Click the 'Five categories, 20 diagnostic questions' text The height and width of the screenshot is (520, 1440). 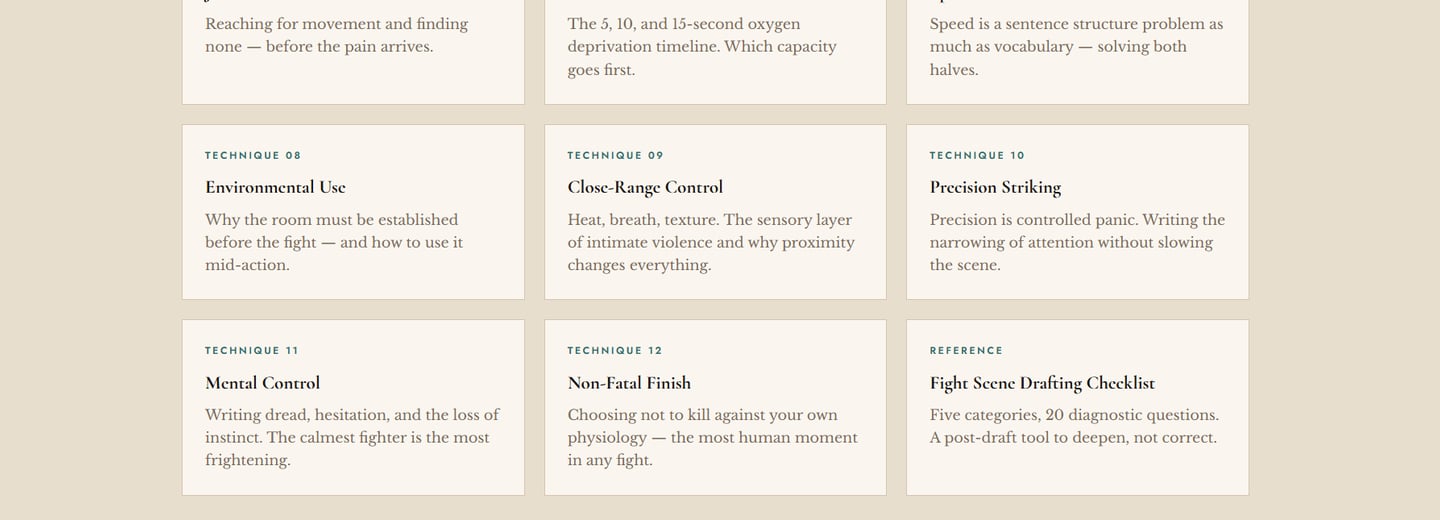[x=1074, y=426]
